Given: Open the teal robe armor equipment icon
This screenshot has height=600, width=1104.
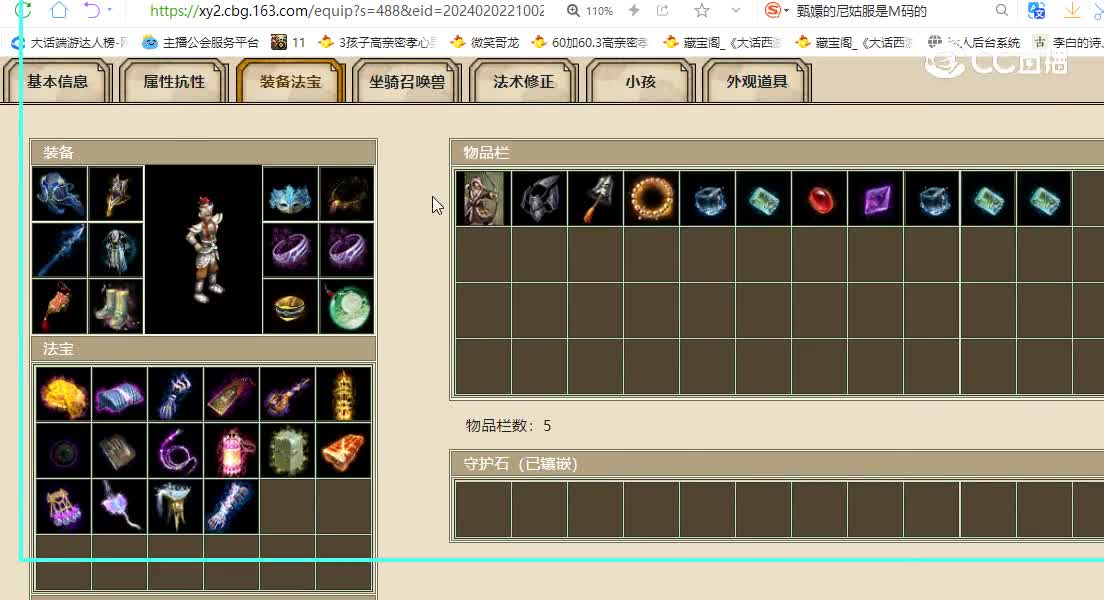Looking at the screenshot, I should pos(116,250).
